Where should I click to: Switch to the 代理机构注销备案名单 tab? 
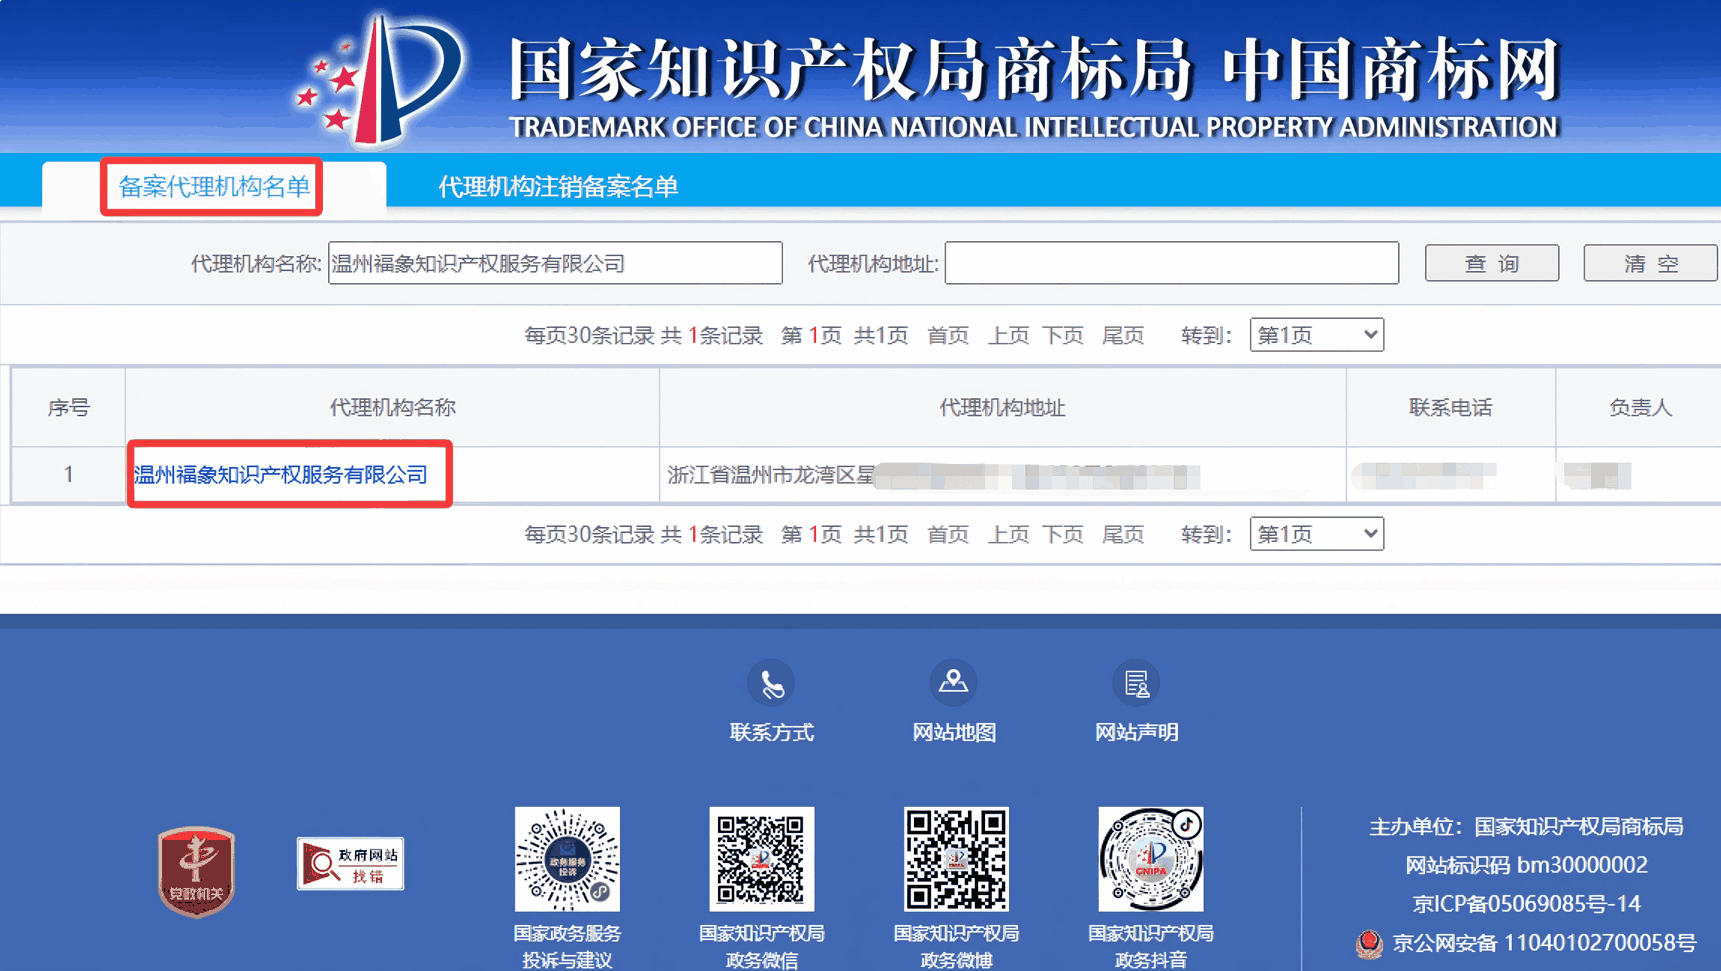point(558,186)
